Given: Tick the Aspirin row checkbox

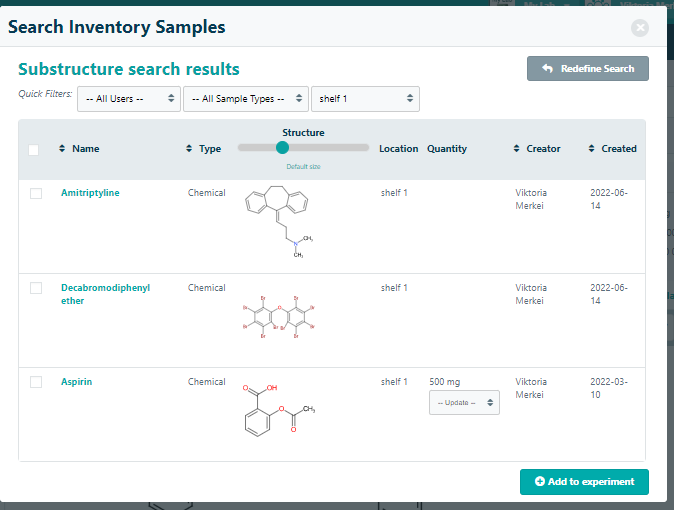Looking at the screenshot, I should (36, 382).
